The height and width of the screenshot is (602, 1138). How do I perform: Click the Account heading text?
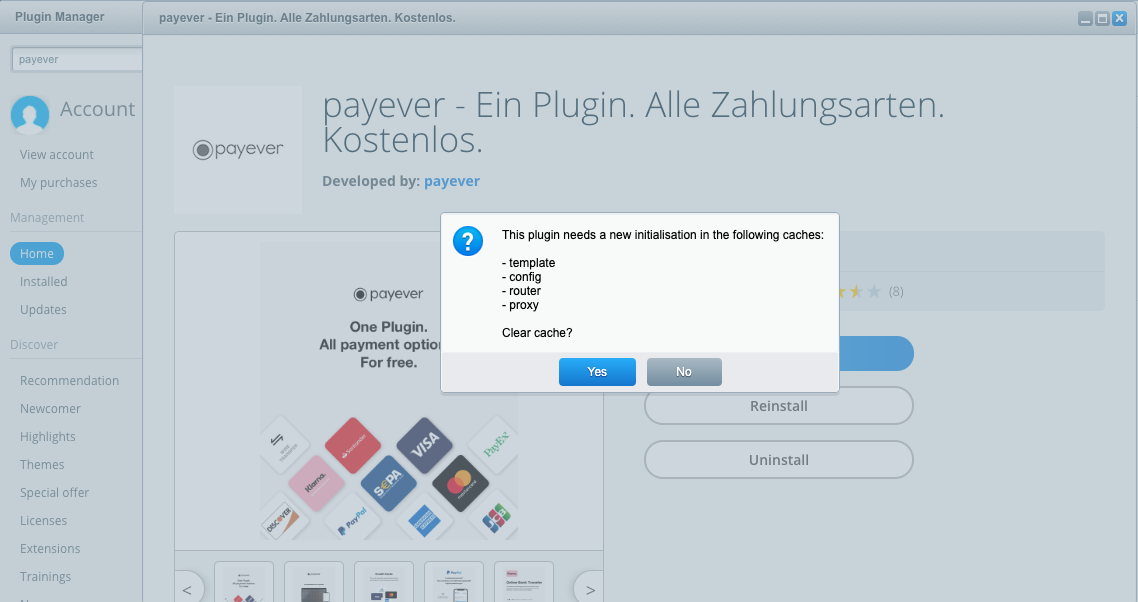pyautogui.click(x=97, y=109)
